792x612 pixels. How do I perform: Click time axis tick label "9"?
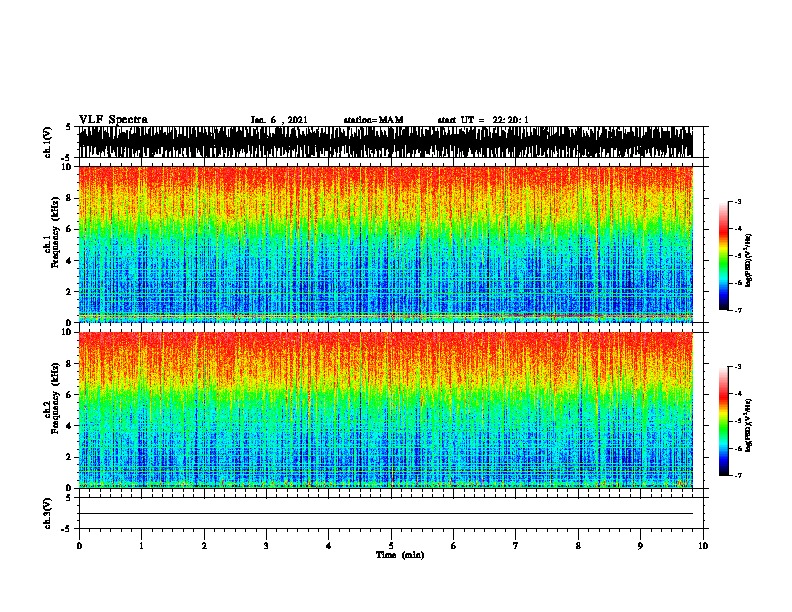pyautogui.click(x=640, y=546)
